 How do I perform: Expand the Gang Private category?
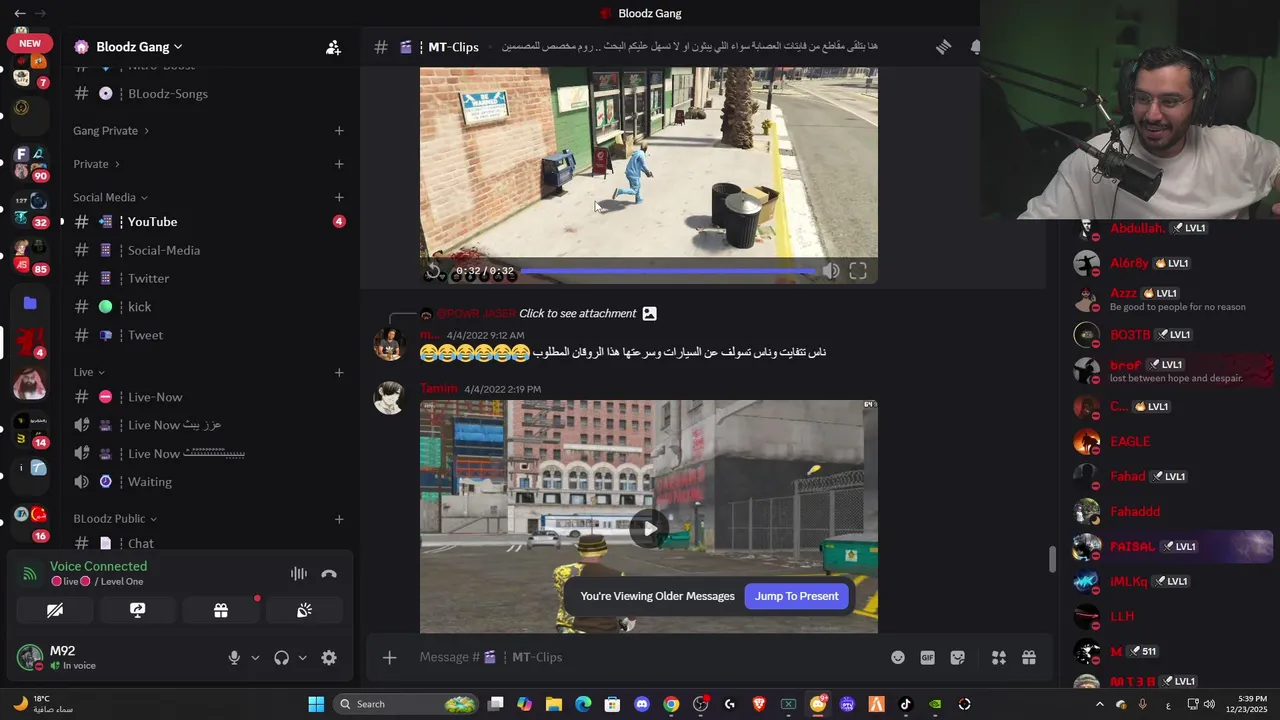point(111,131)
